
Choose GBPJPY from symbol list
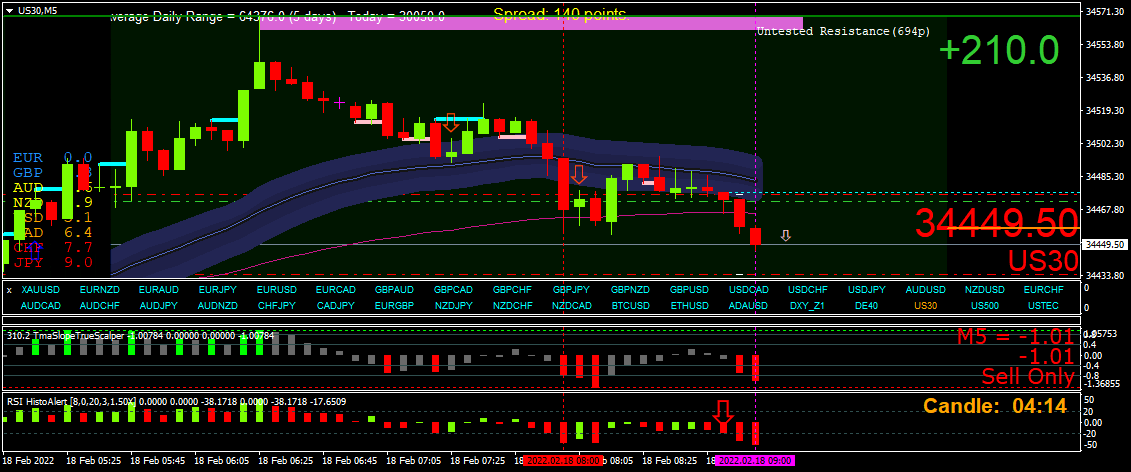click(x=571, y=289)
